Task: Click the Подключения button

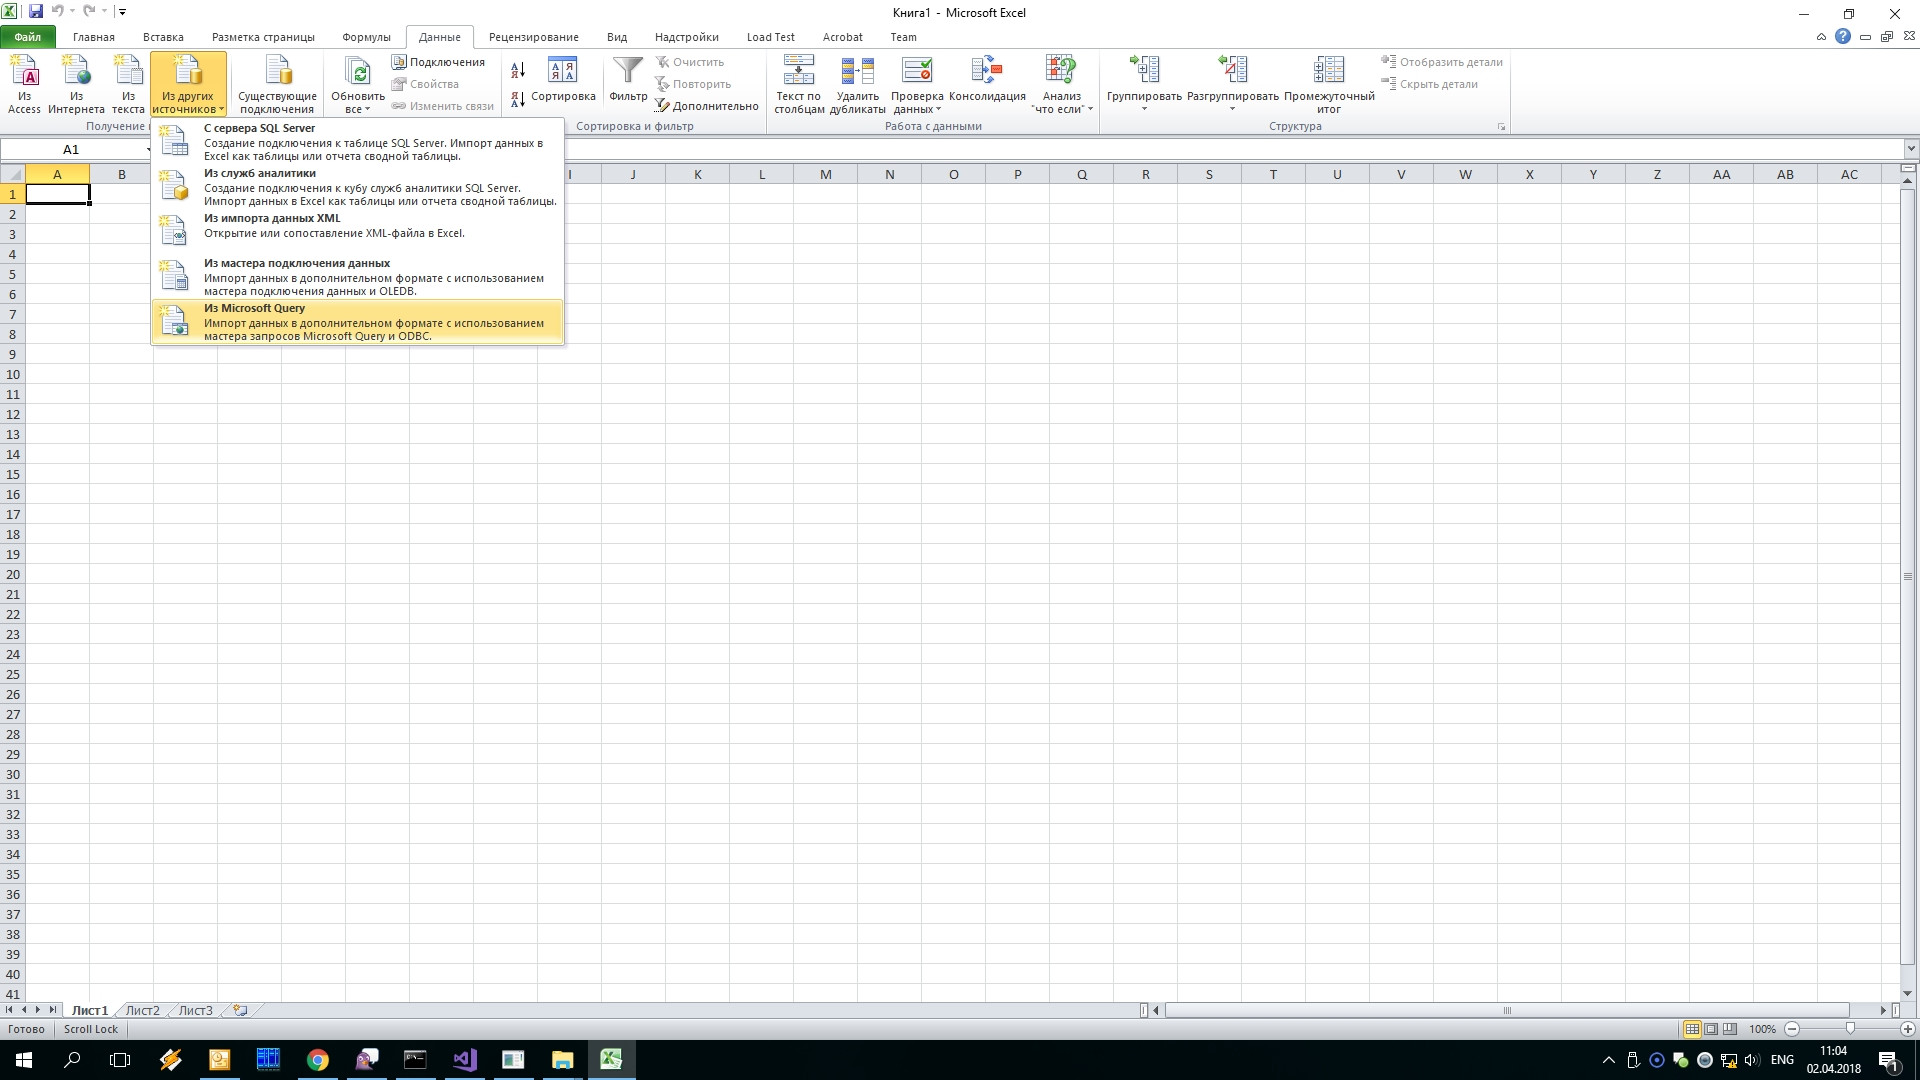Action: tap(444, 62)
